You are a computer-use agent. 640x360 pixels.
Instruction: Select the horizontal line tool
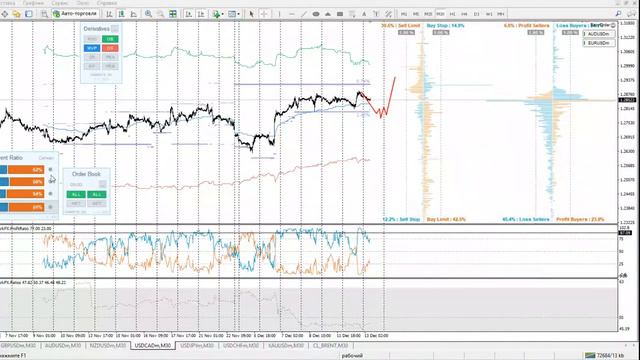click(x=291, y=14)
